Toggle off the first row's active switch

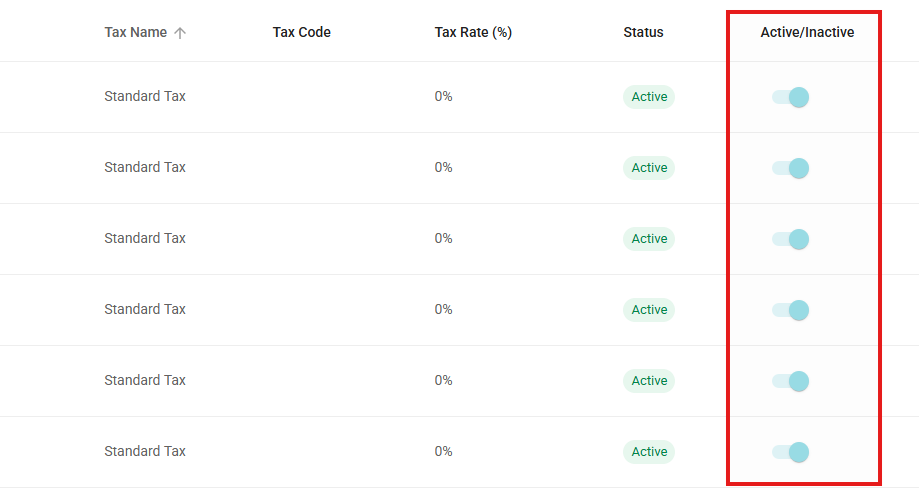791,97
